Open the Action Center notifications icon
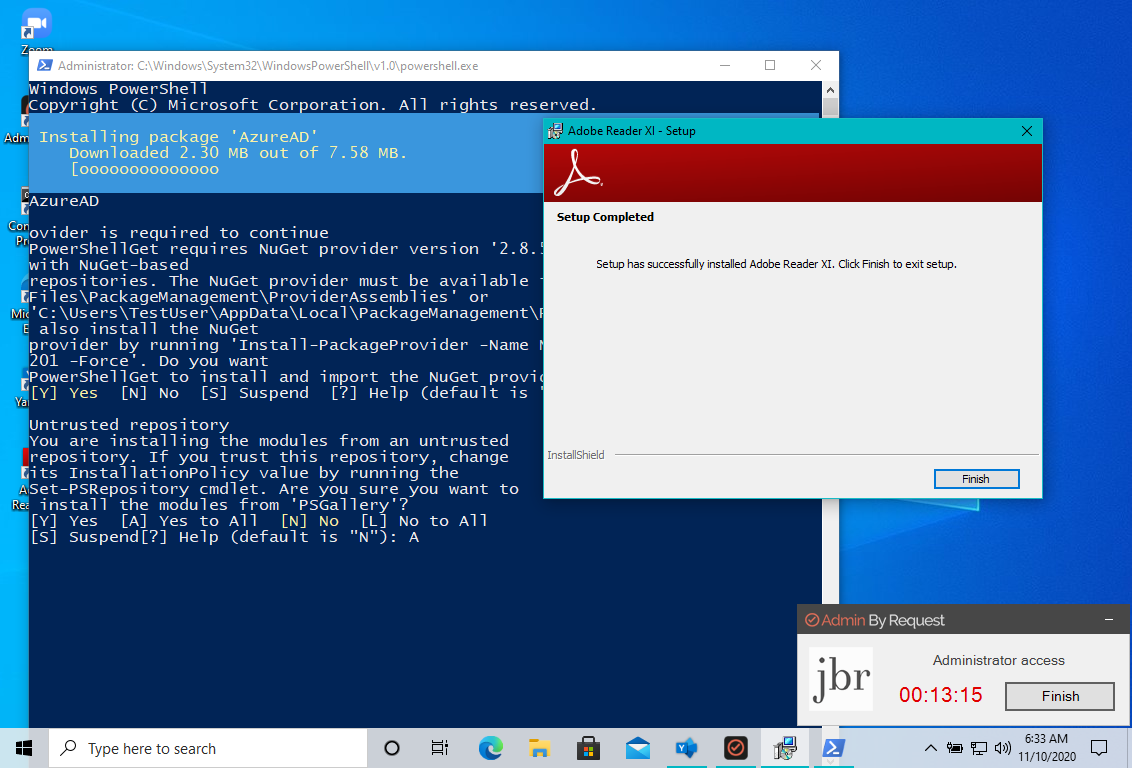Image resolution: width=1132 pixels, height=768 pixels. [x=1099, y=748]
